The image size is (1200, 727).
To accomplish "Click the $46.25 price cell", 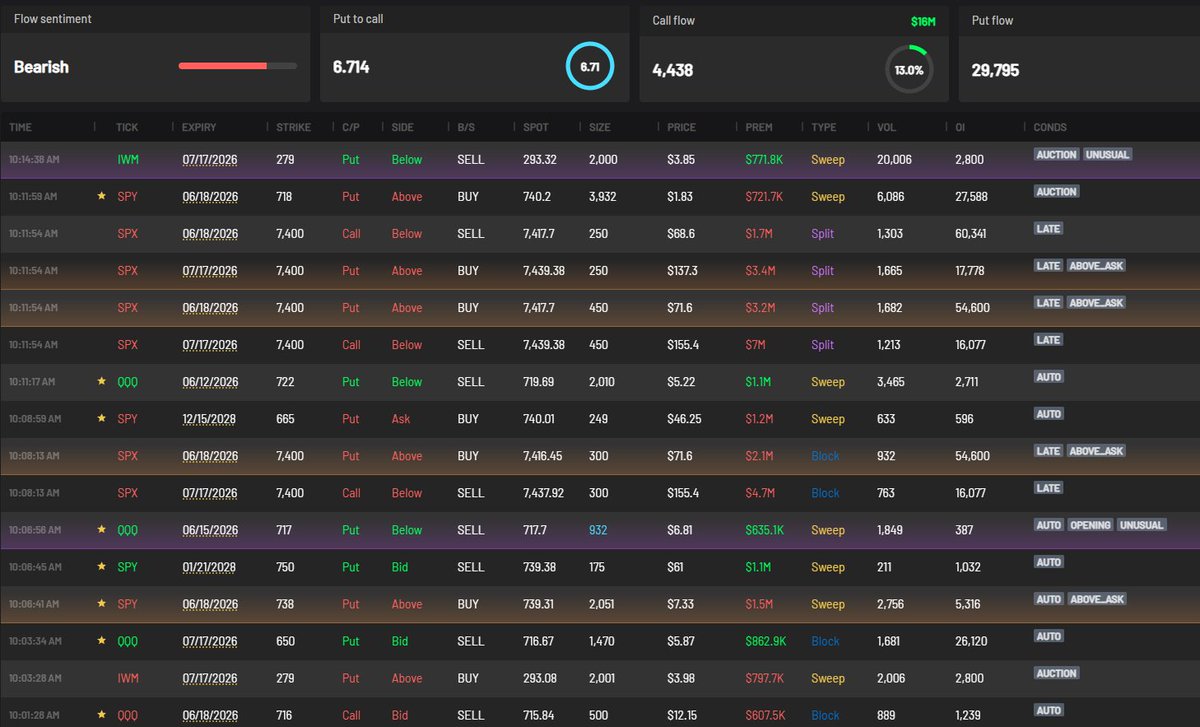I will 683,419.
